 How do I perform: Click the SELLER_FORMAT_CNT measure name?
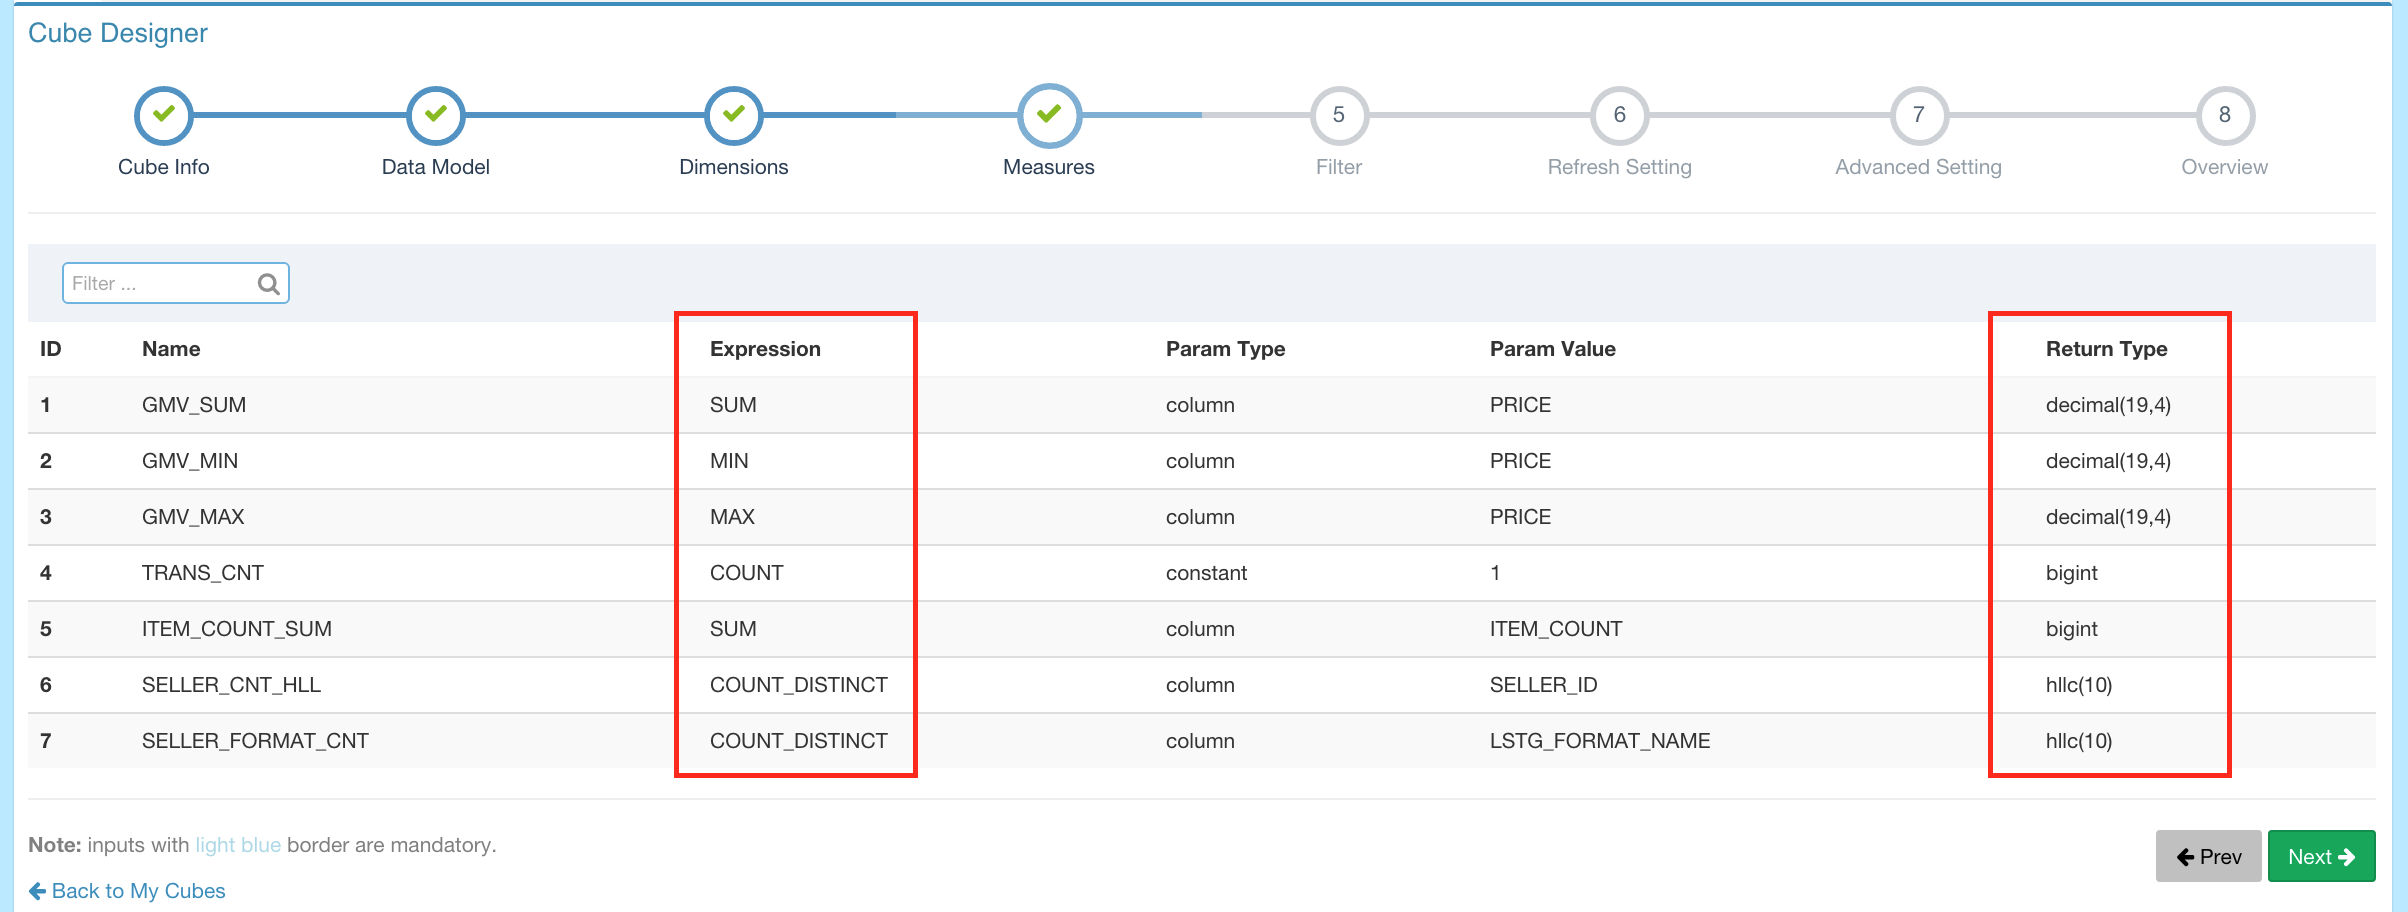(x=255, y=741)
